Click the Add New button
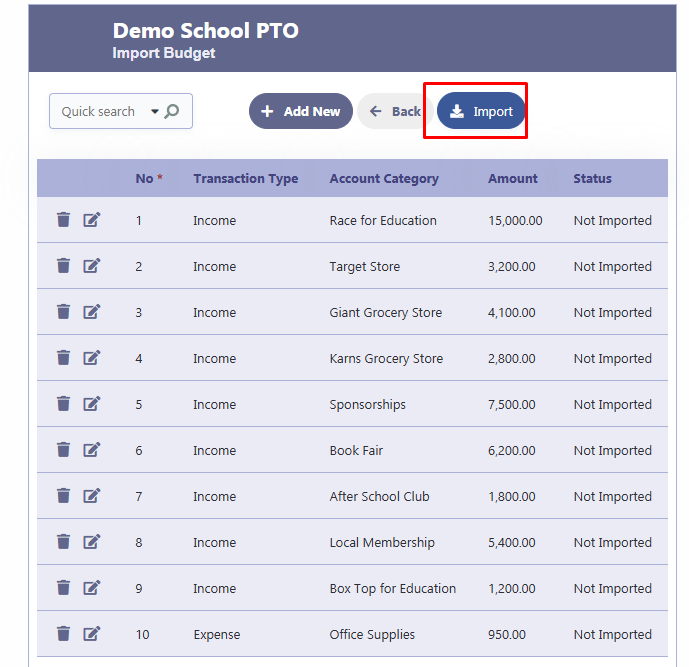Viewport: 689px width, 667px height. click(x=300, y=111)
